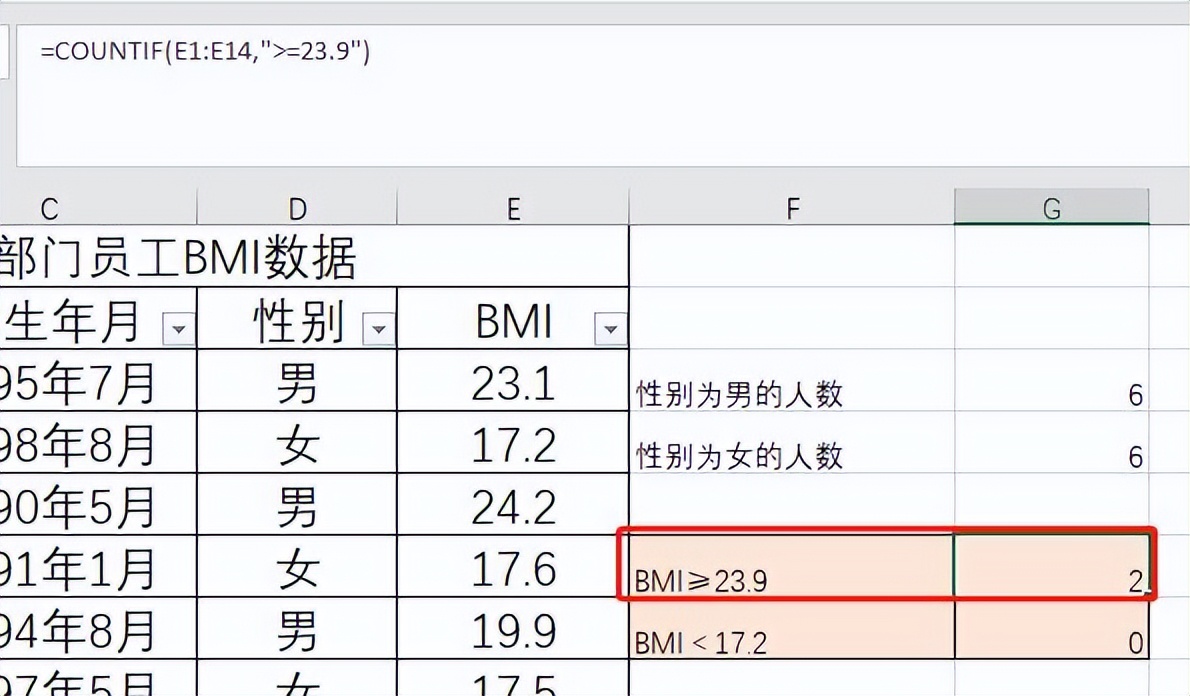Viewport: 1190px width, 696px height.
Task: Select column F header
Action: point(792,209)
